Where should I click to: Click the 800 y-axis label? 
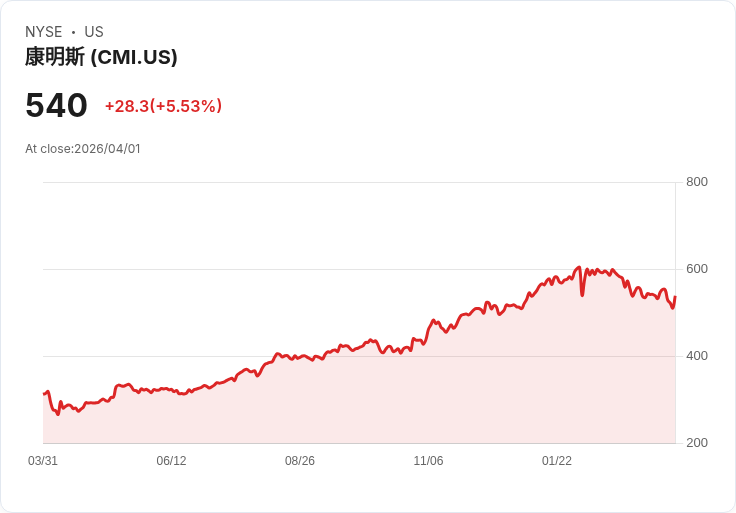point(697,182)
